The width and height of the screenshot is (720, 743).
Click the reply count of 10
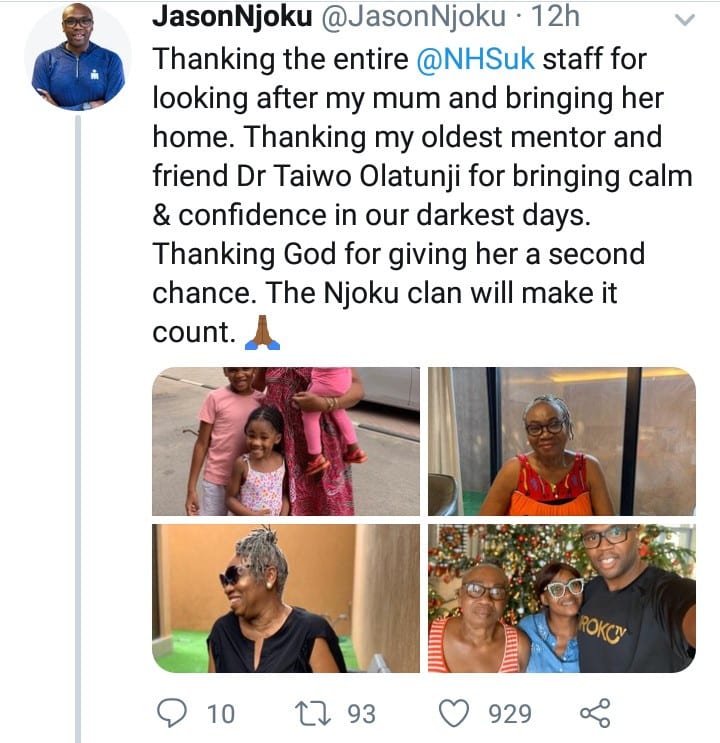pos(220,713)
